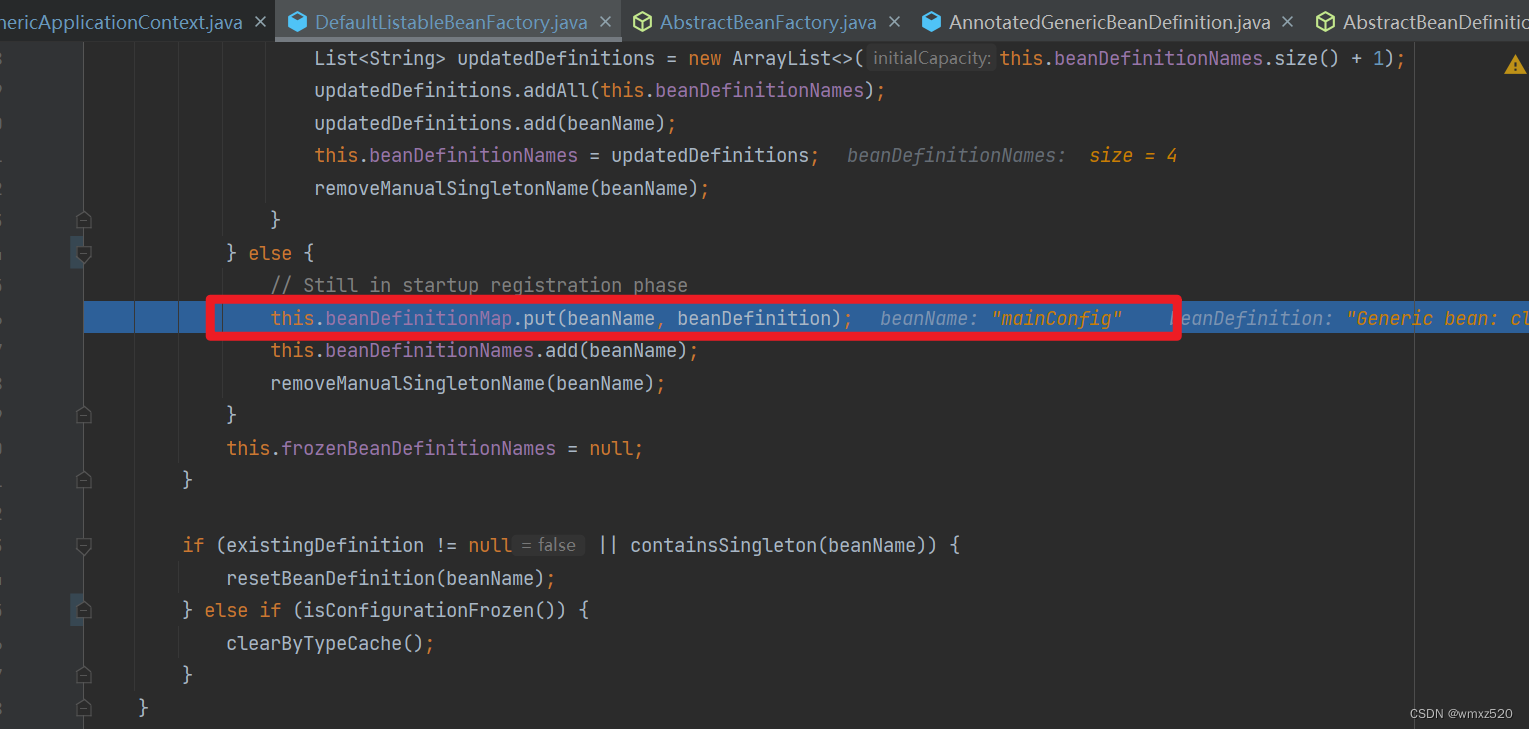Click 'List<String> updatedDefinitions' declaration

click(484, 58)
